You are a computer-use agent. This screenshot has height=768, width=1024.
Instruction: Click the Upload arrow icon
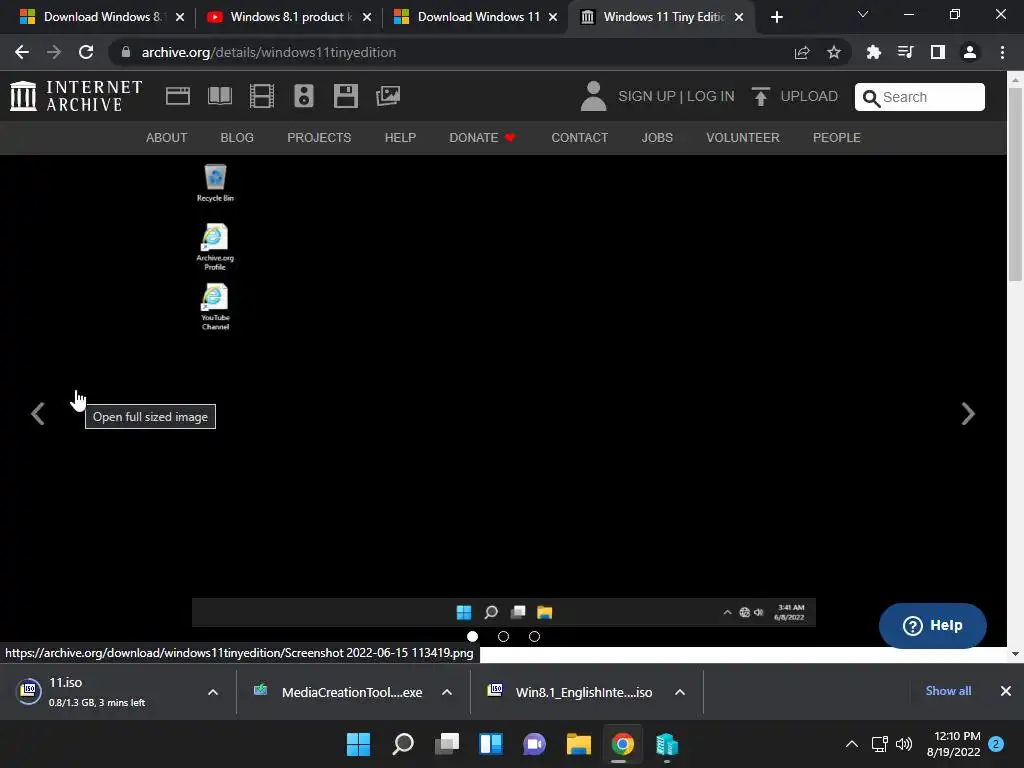coord(761,96)
